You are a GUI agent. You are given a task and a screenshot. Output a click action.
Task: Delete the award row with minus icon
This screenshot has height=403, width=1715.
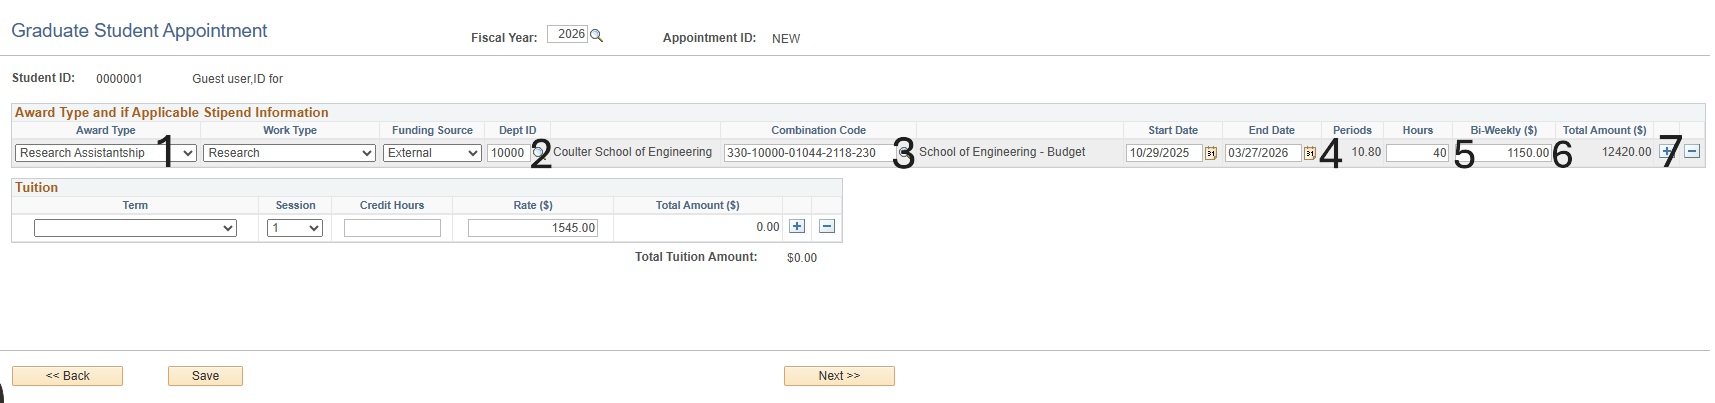[1692, 151]
